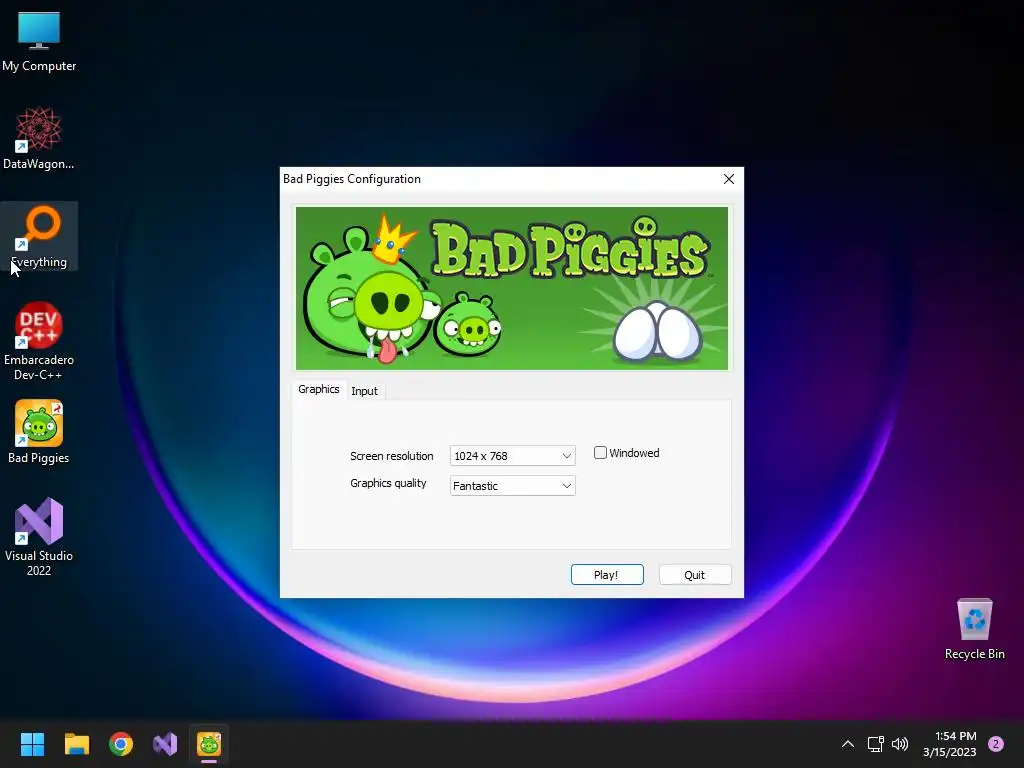The image size is (1024, 768).
Task: Click the Play! button
Action: click(607, 575)
